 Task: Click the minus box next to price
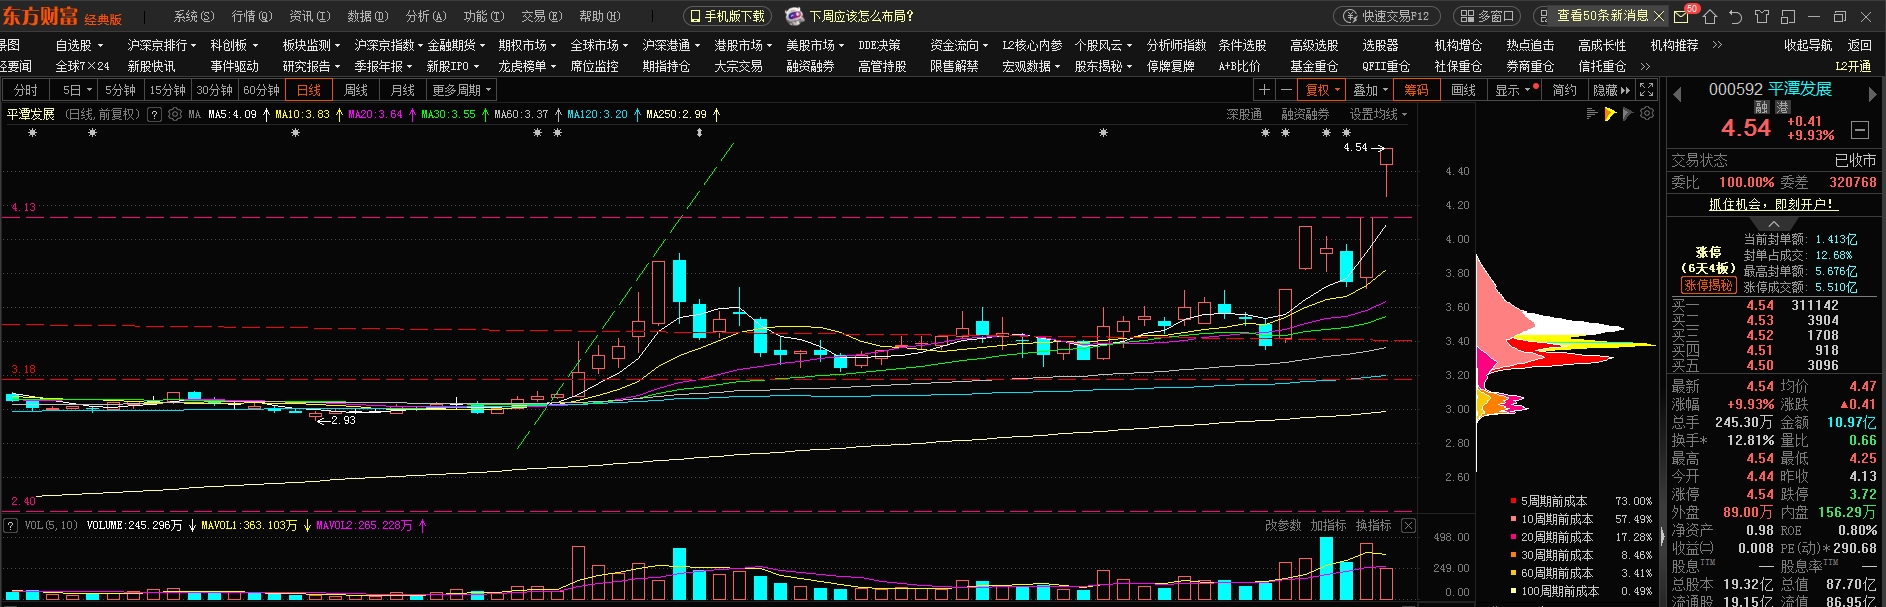click(x=1860, y=130)
